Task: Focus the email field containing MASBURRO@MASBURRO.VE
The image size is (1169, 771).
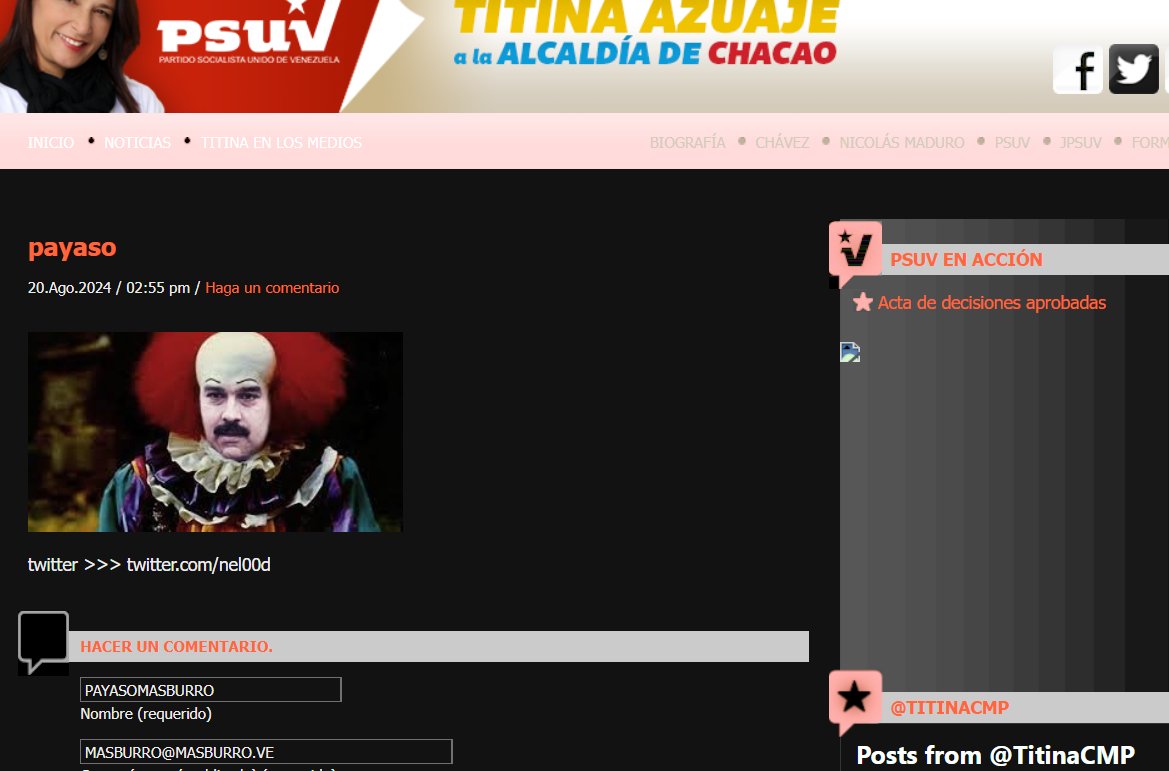Action: pyautogui.click(x=266, y=752)
